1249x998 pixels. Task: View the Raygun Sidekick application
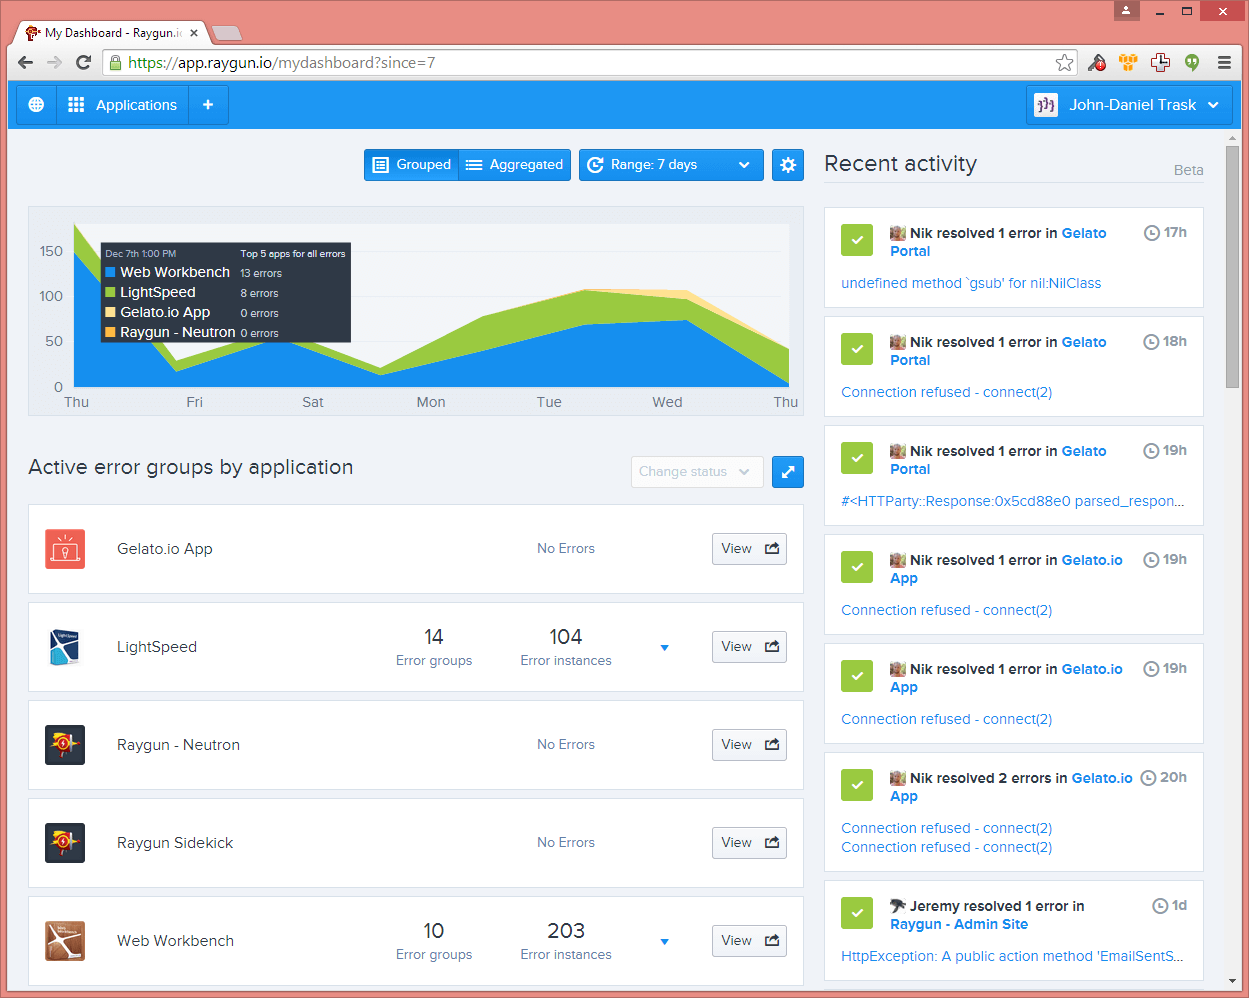click(x=749, y=843)
